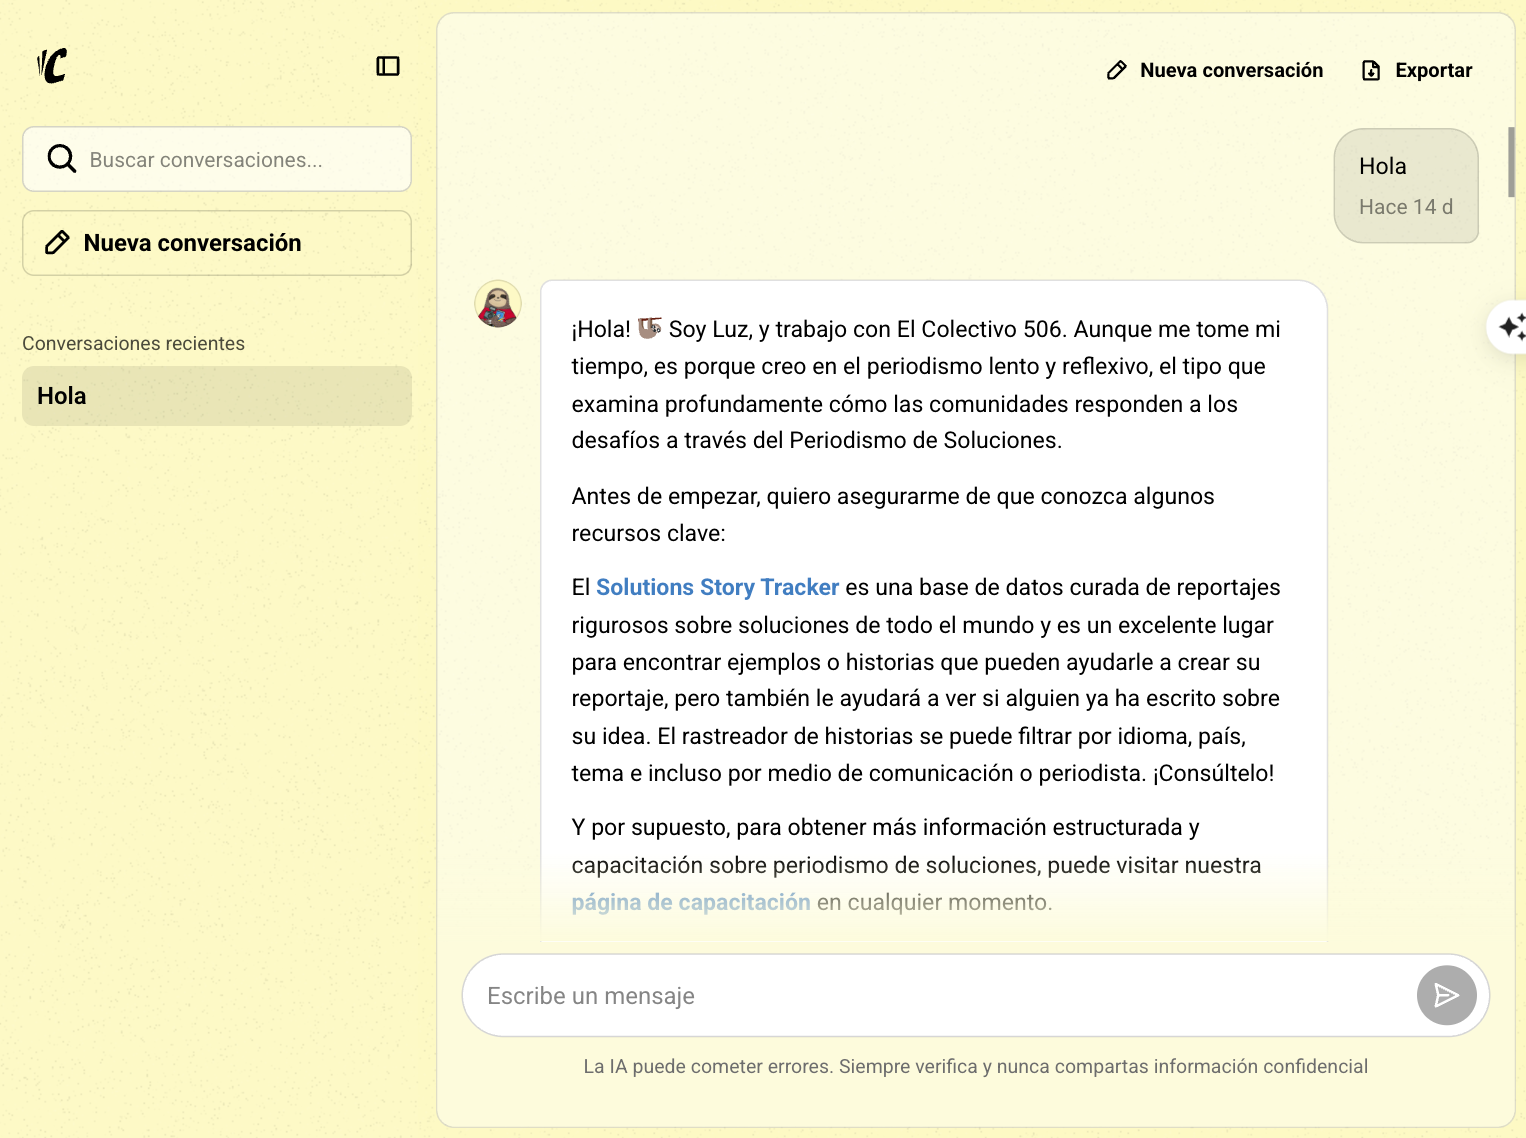1526x1138 pixels.
Task: Click the Hace 14 d timestamp label
Action: (x=1406, y=206)
